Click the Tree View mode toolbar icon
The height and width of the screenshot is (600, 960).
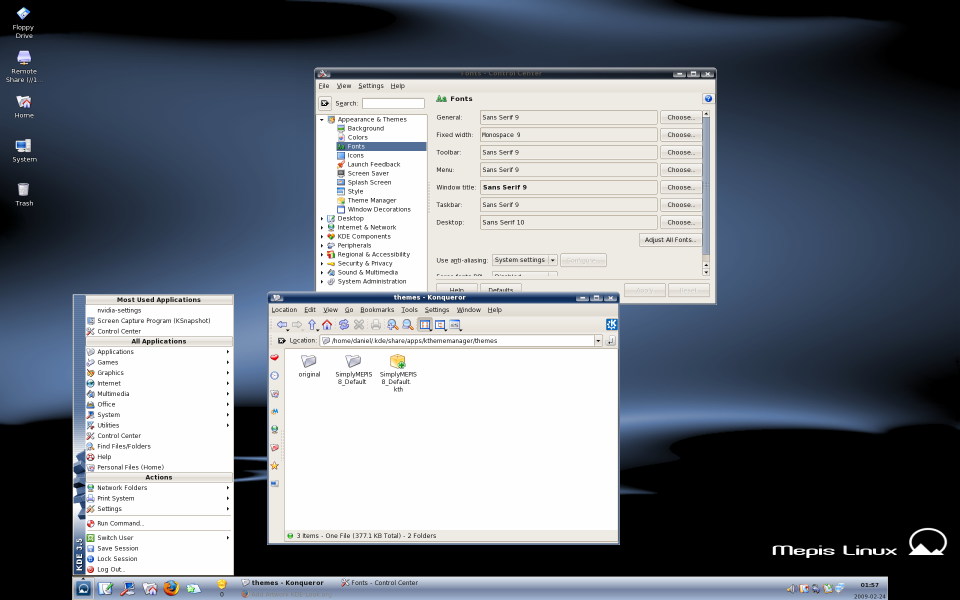[x=440, y=324]
